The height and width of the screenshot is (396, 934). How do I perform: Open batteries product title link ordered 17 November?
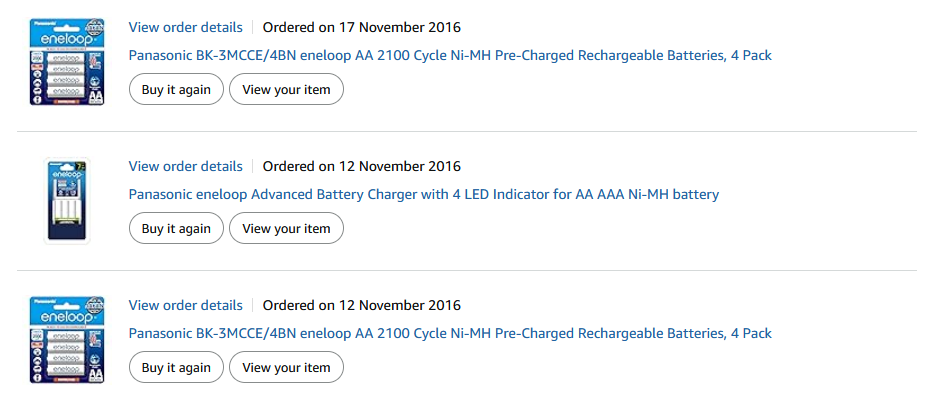tap(450, 55)
